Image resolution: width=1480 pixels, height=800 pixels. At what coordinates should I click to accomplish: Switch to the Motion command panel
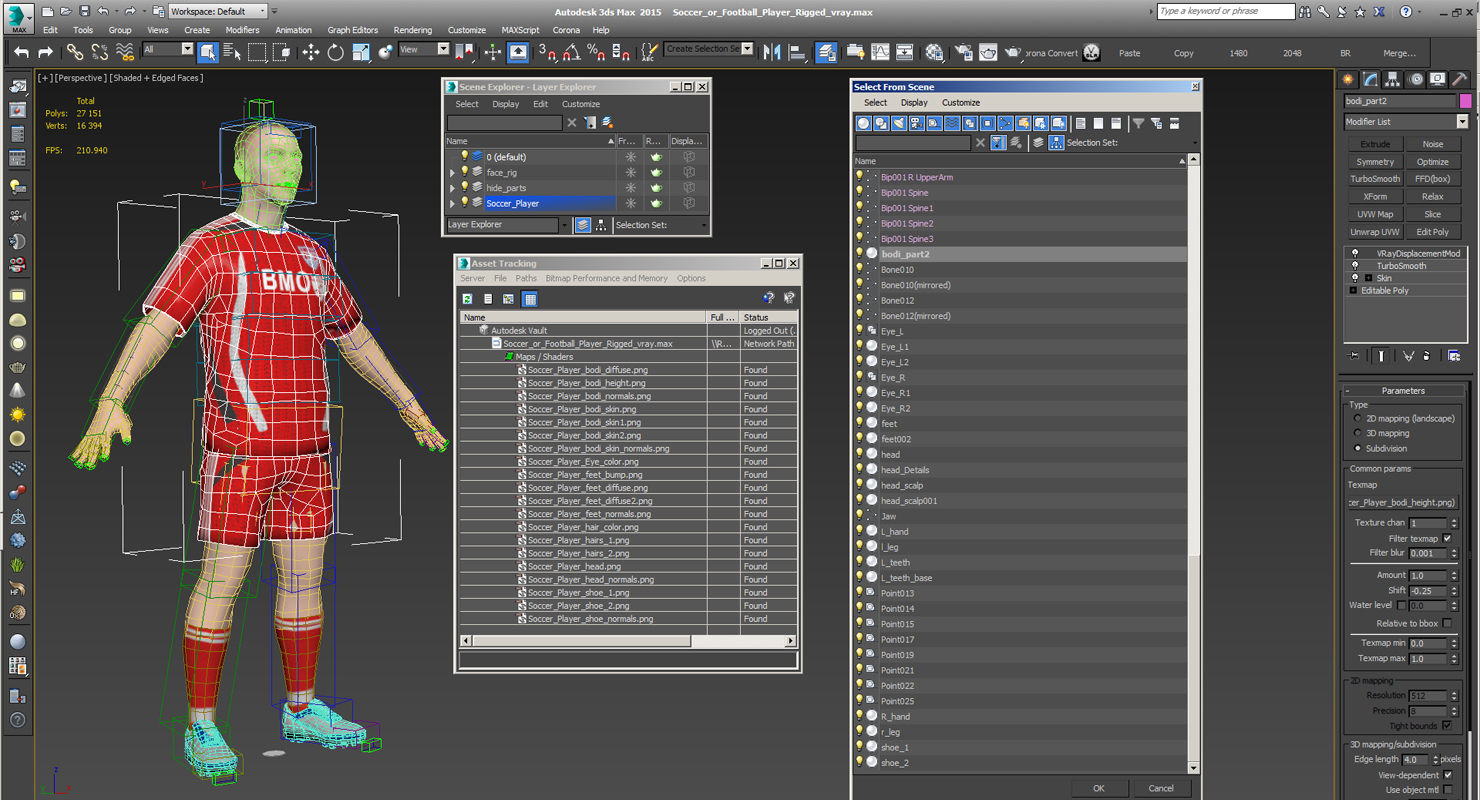coord(1416,79)
